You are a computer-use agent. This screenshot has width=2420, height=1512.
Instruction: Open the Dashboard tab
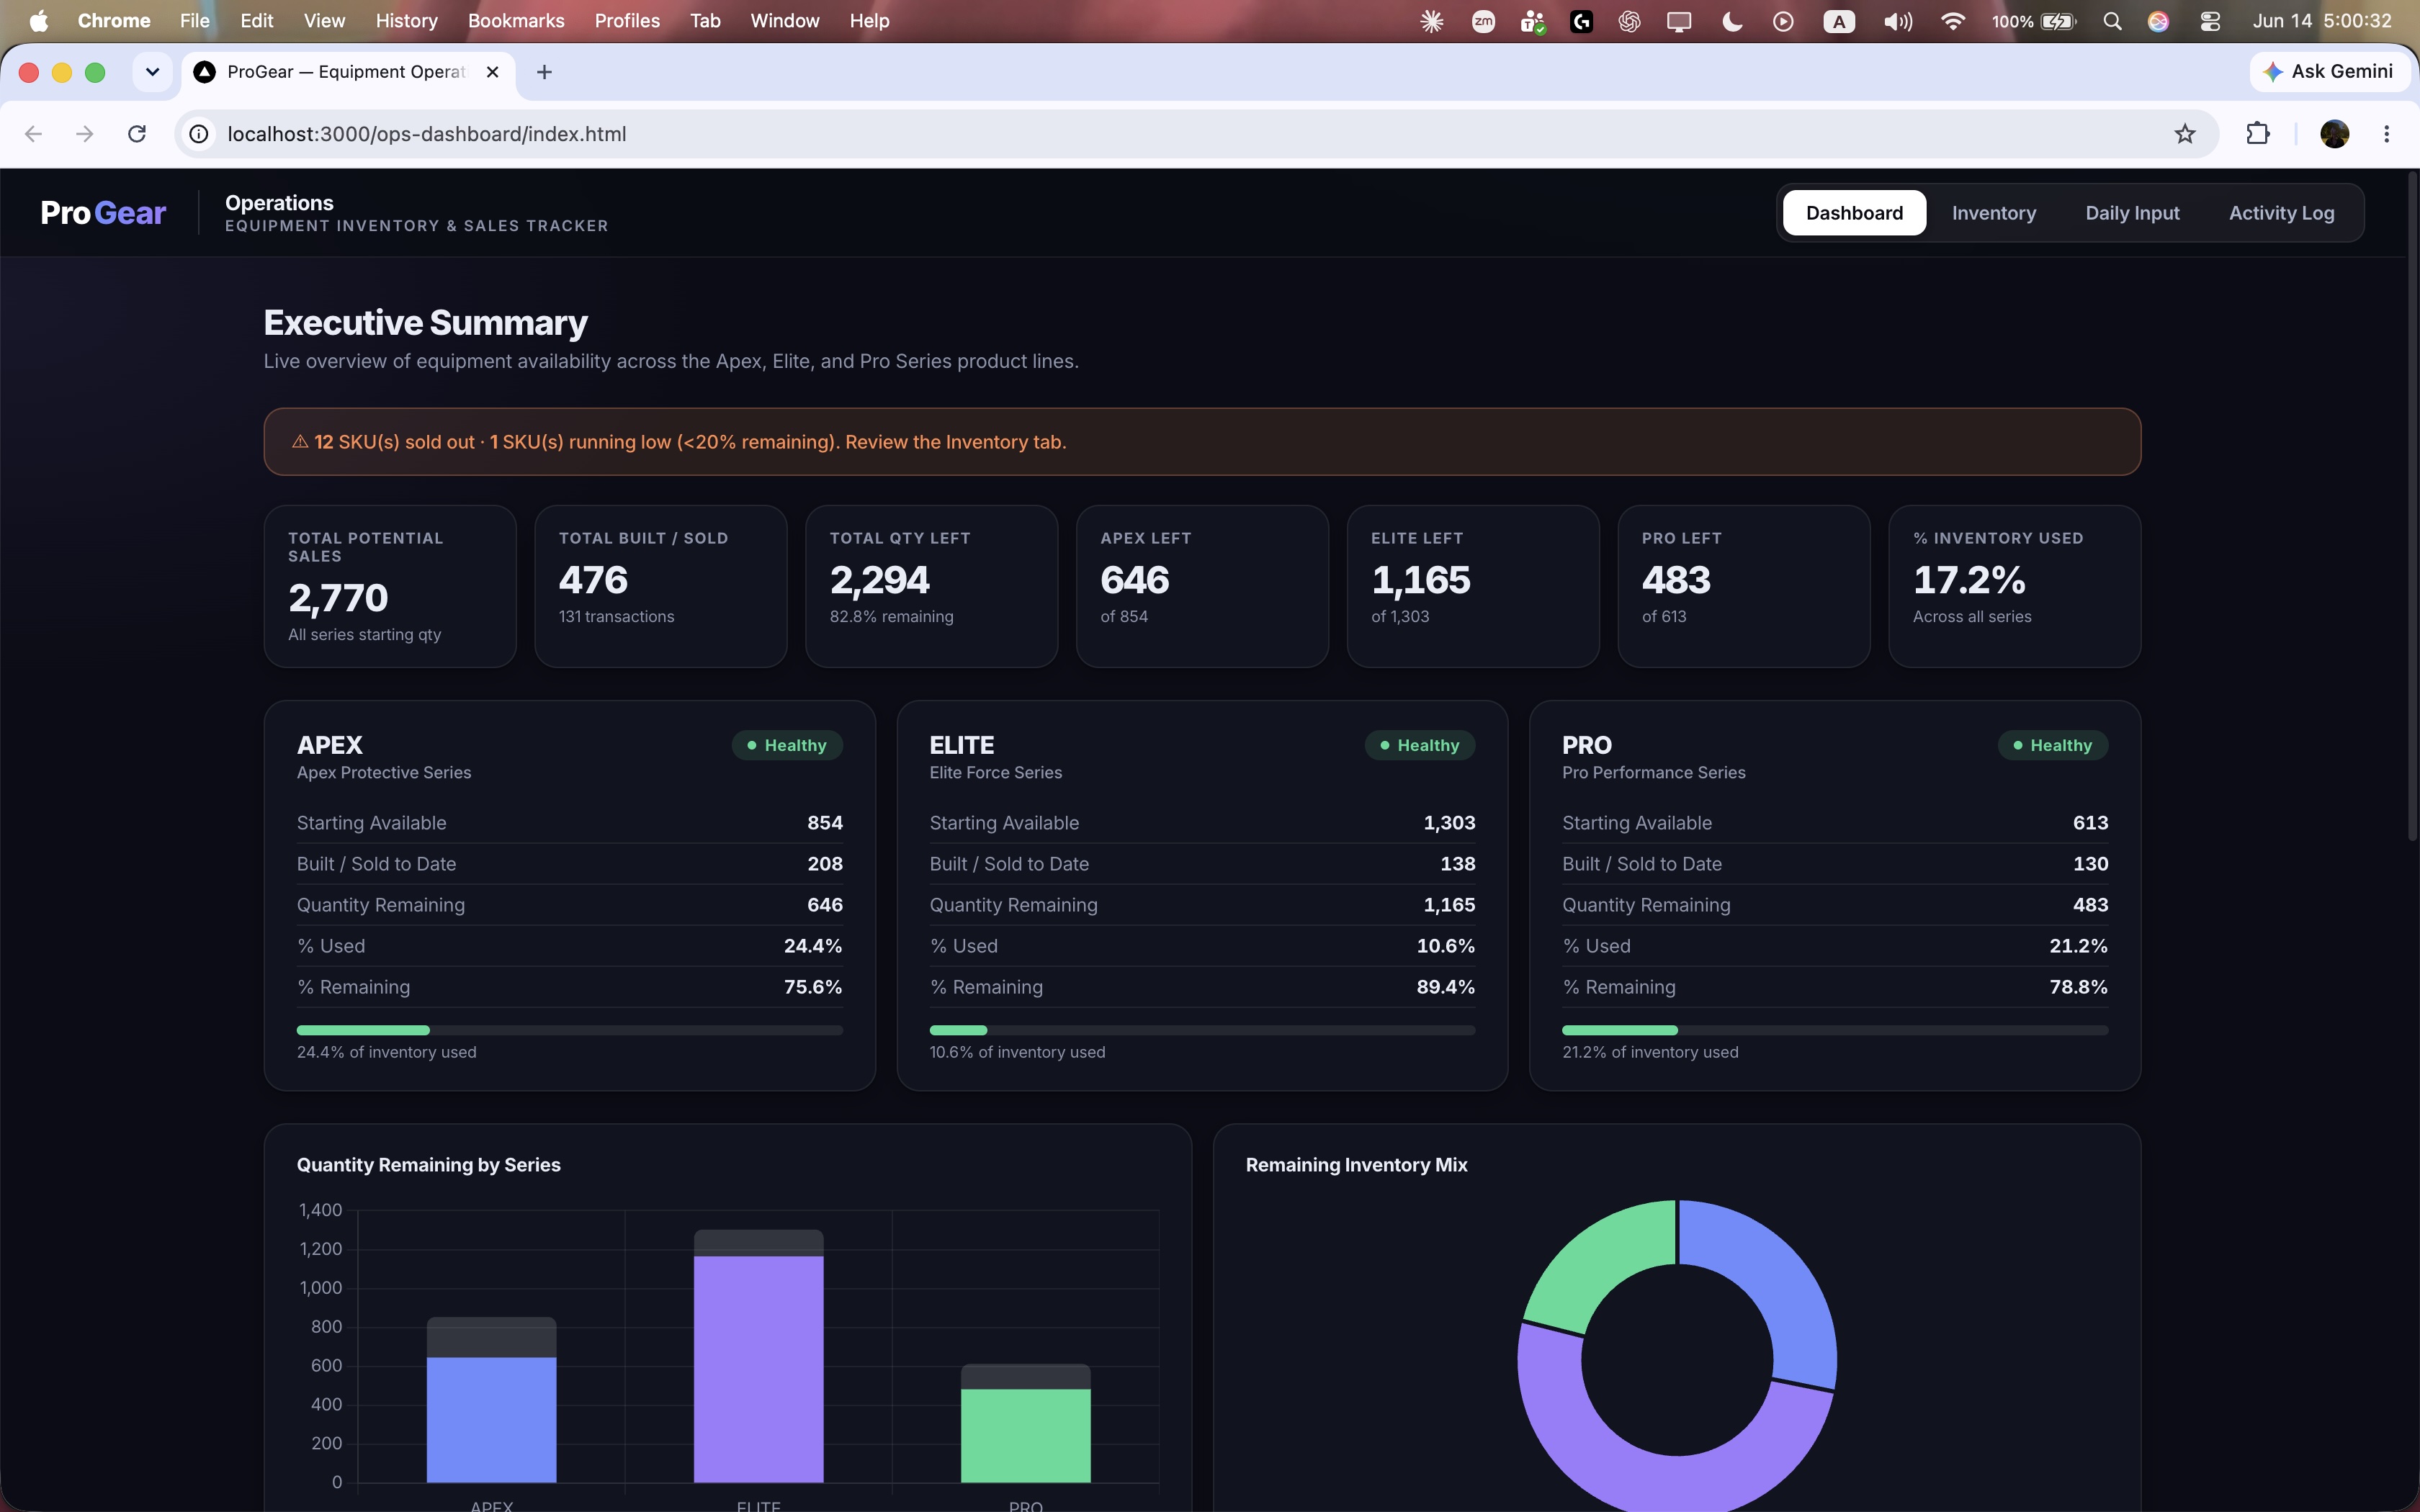coord(1854,213)
